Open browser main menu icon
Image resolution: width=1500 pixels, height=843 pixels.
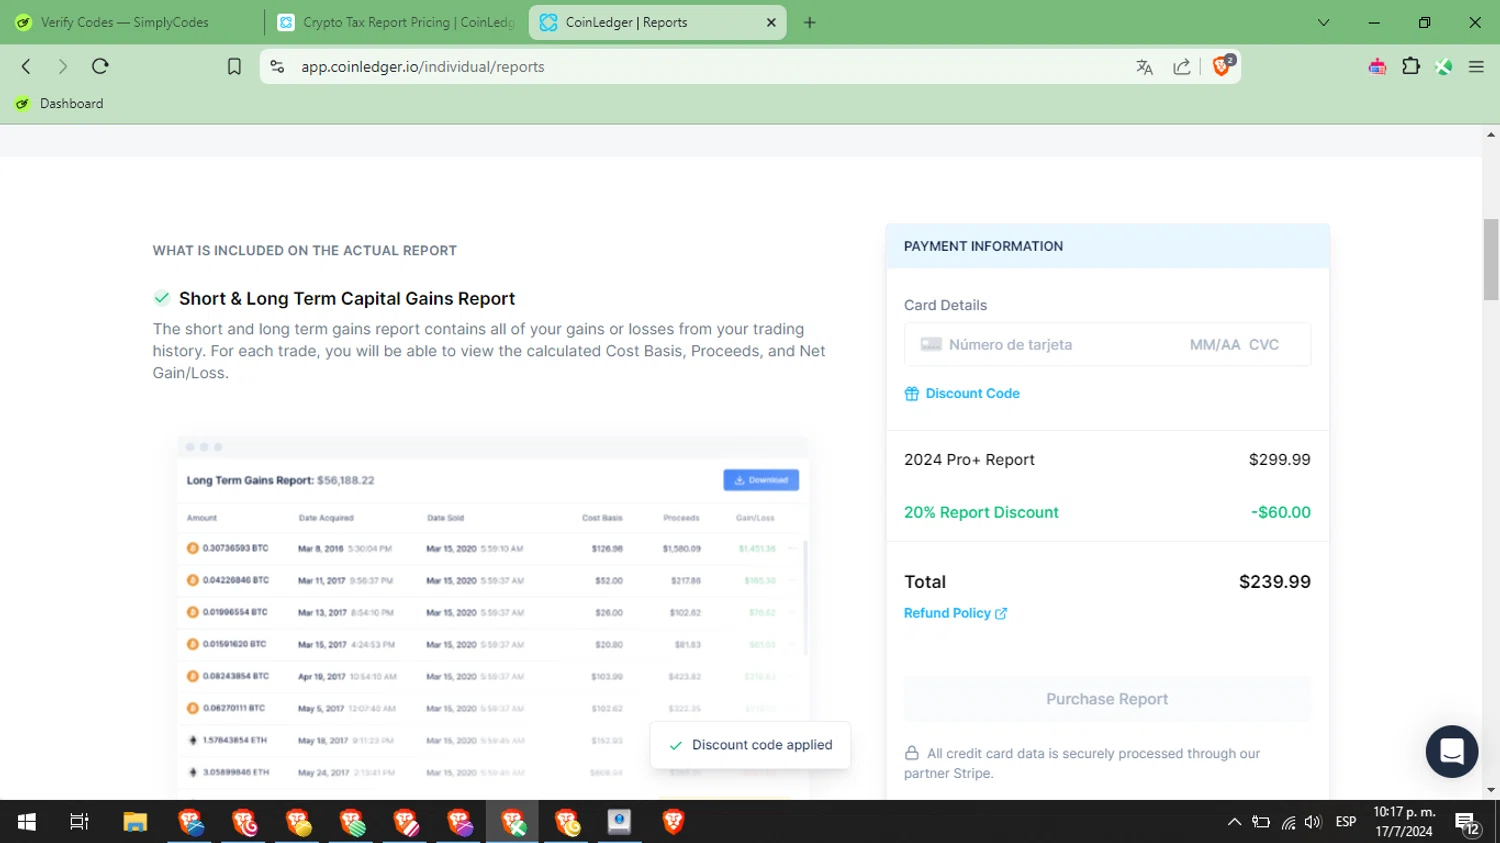(x=1476, y=67)
